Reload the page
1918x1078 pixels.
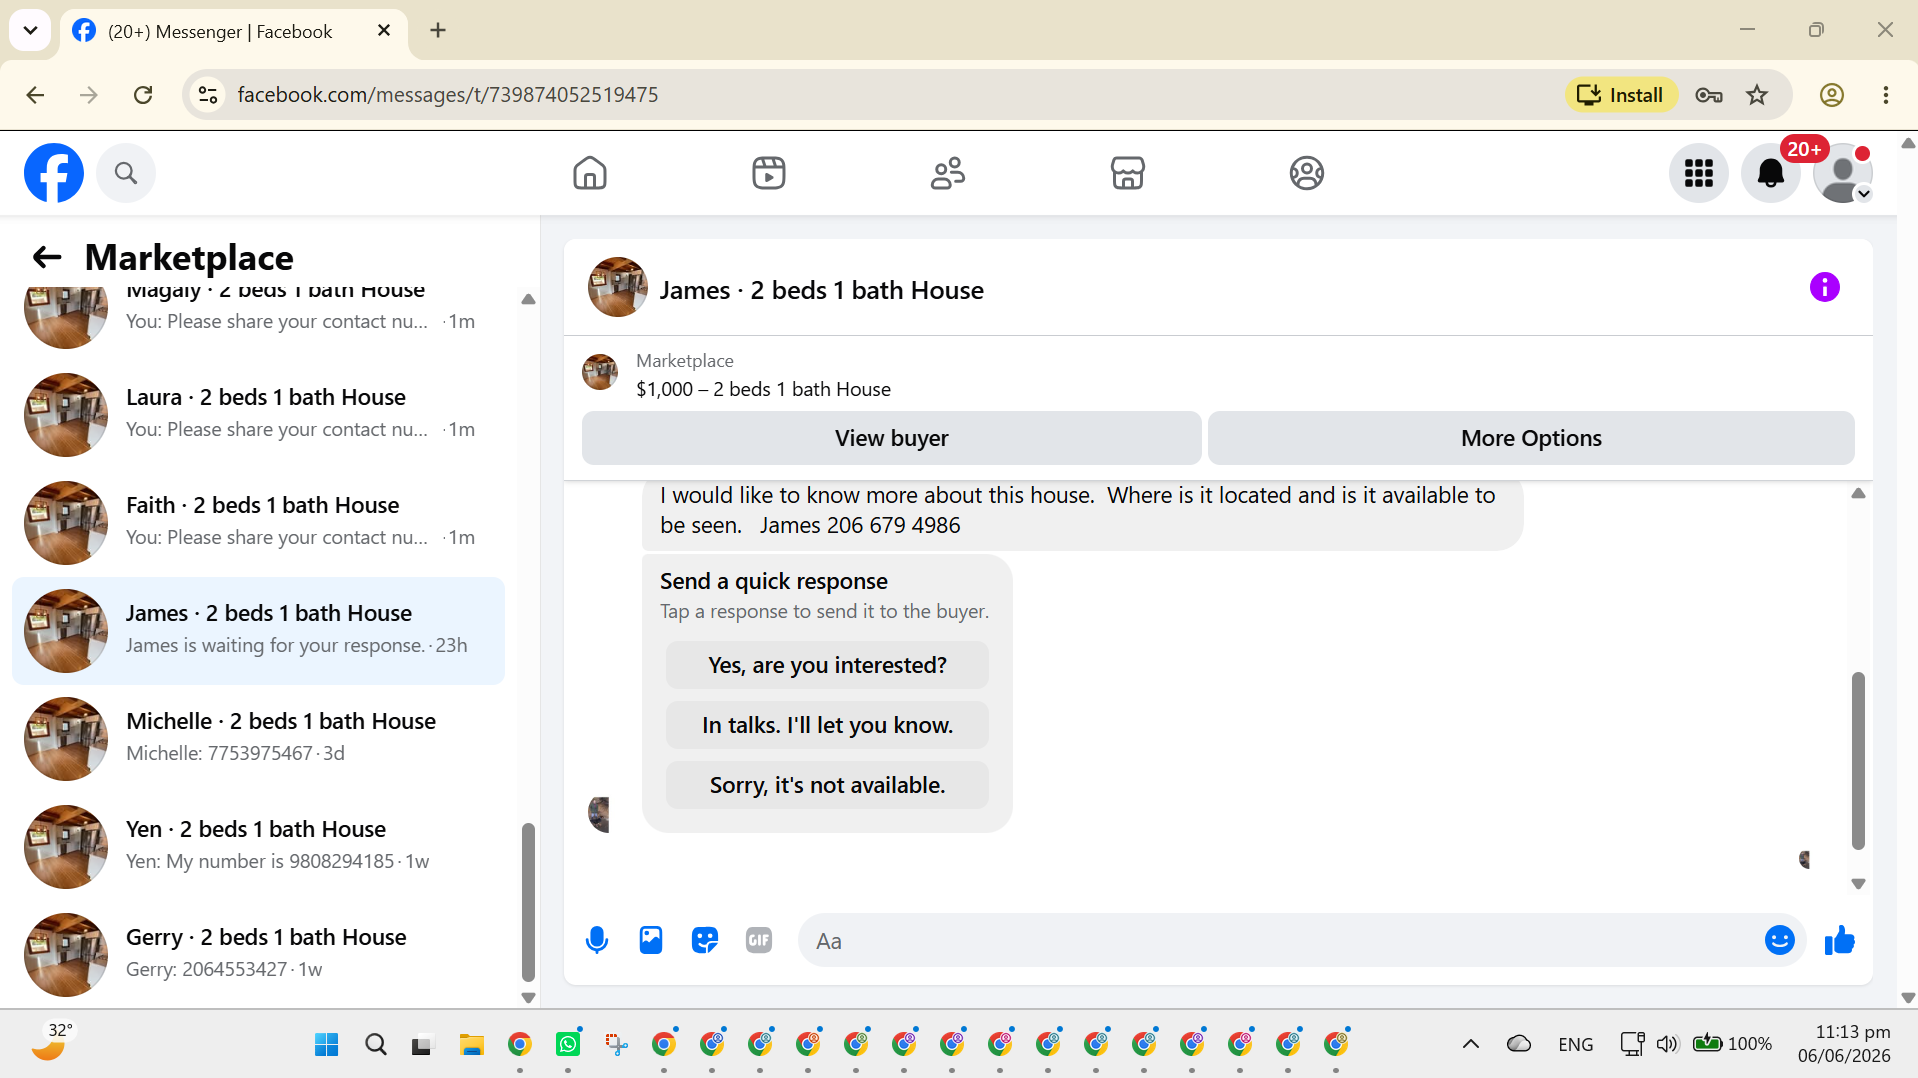(x=143, y=95)
